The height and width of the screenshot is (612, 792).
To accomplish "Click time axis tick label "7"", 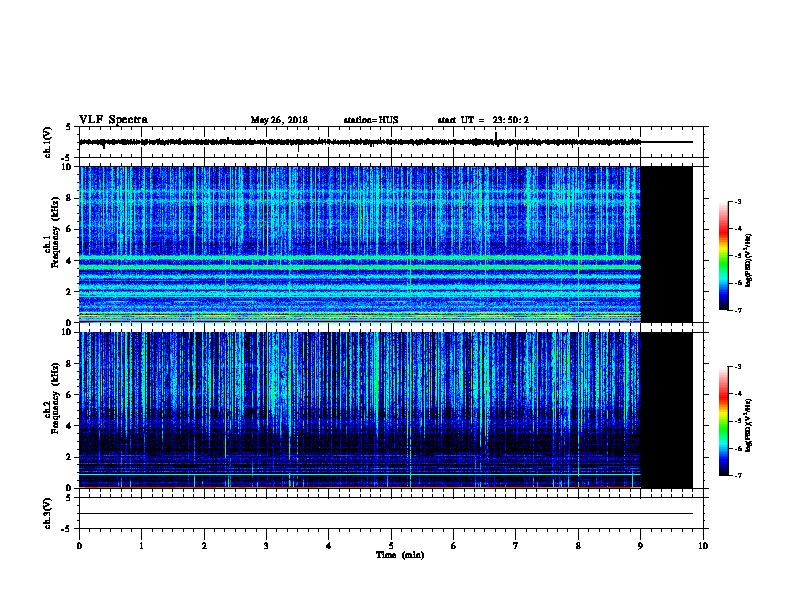I will point(516,546).
